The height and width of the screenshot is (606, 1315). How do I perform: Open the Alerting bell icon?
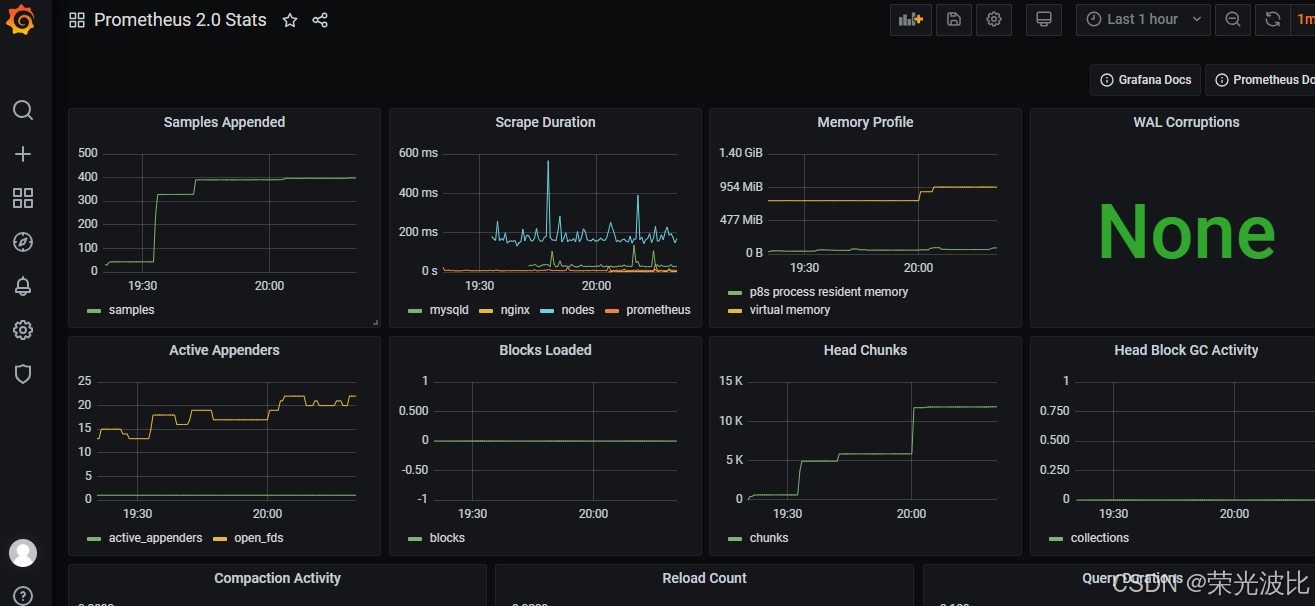click(x=23, y=286)
